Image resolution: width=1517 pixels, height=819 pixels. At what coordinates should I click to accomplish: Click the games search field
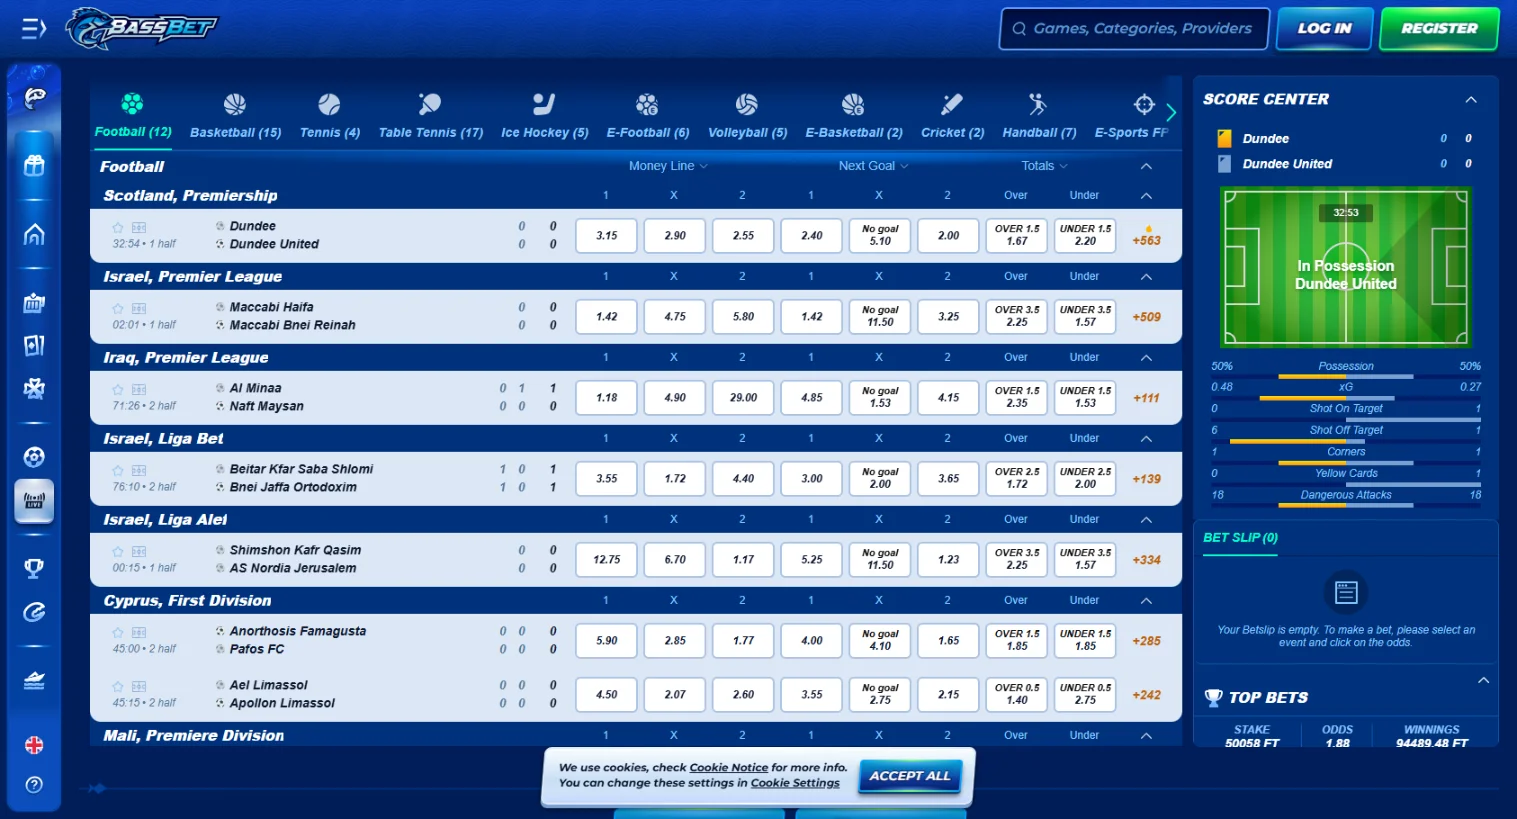pos(1133,28)
